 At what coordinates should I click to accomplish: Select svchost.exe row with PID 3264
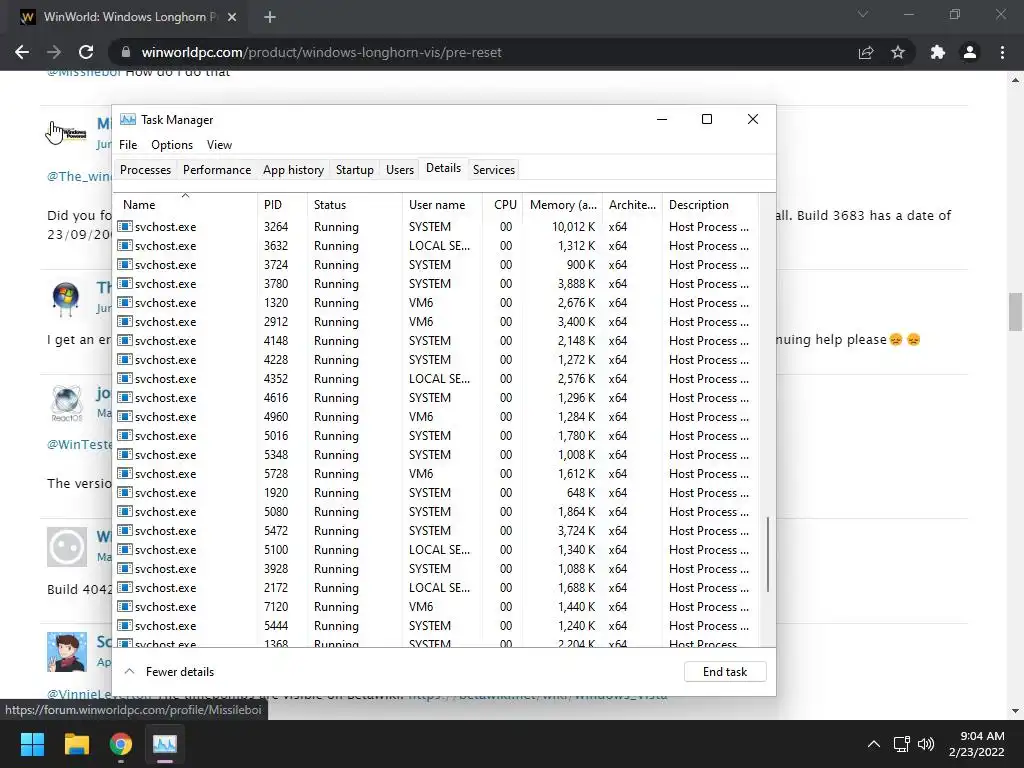click(436, 227)
